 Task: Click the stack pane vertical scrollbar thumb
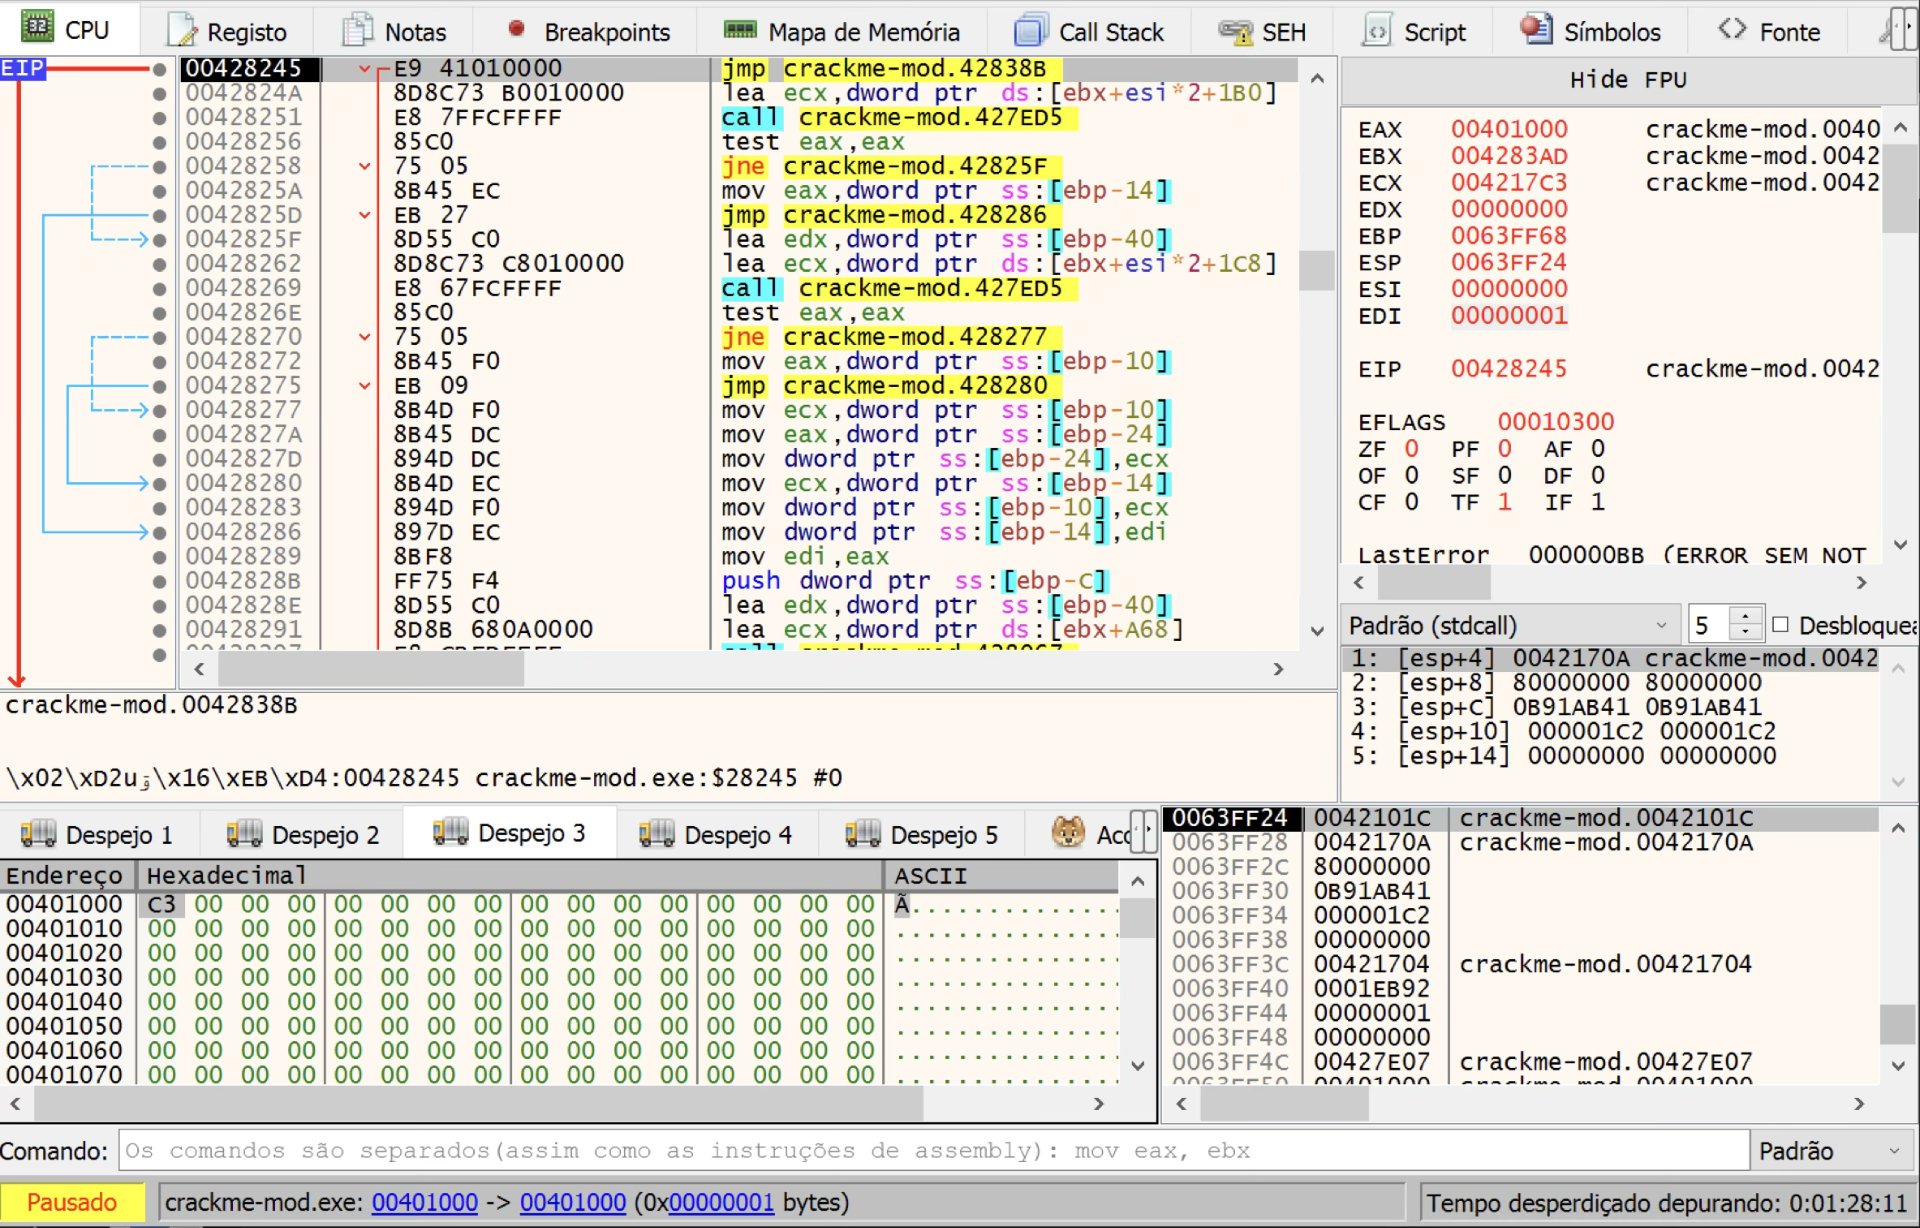1897,1024
